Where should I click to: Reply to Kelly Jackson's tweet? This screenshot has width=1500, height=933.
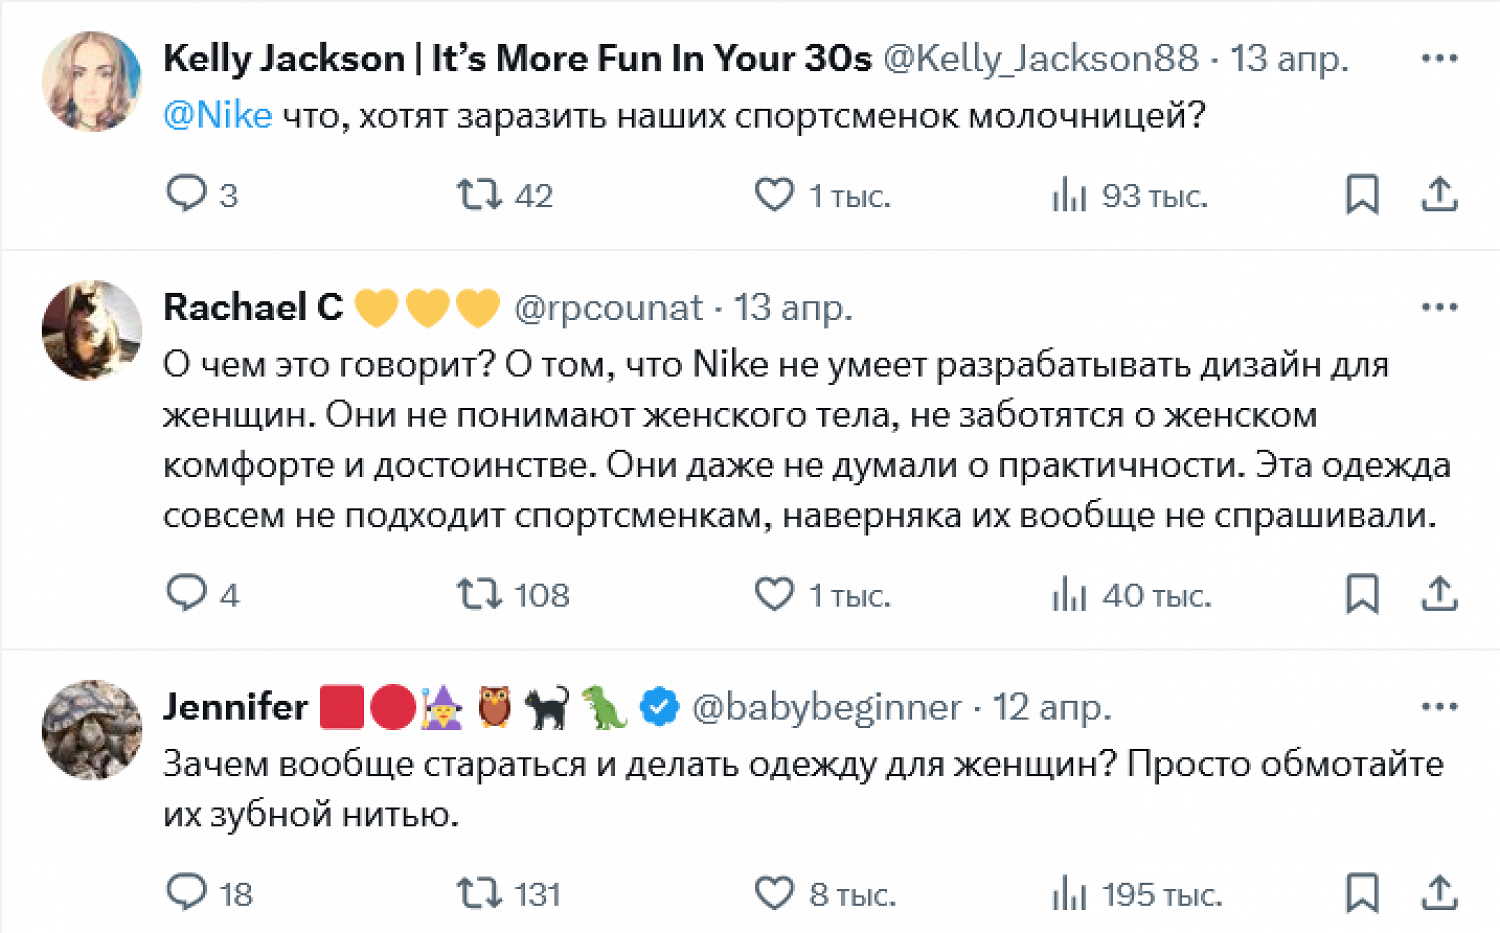pyautogui.click(x=186, y=194)
